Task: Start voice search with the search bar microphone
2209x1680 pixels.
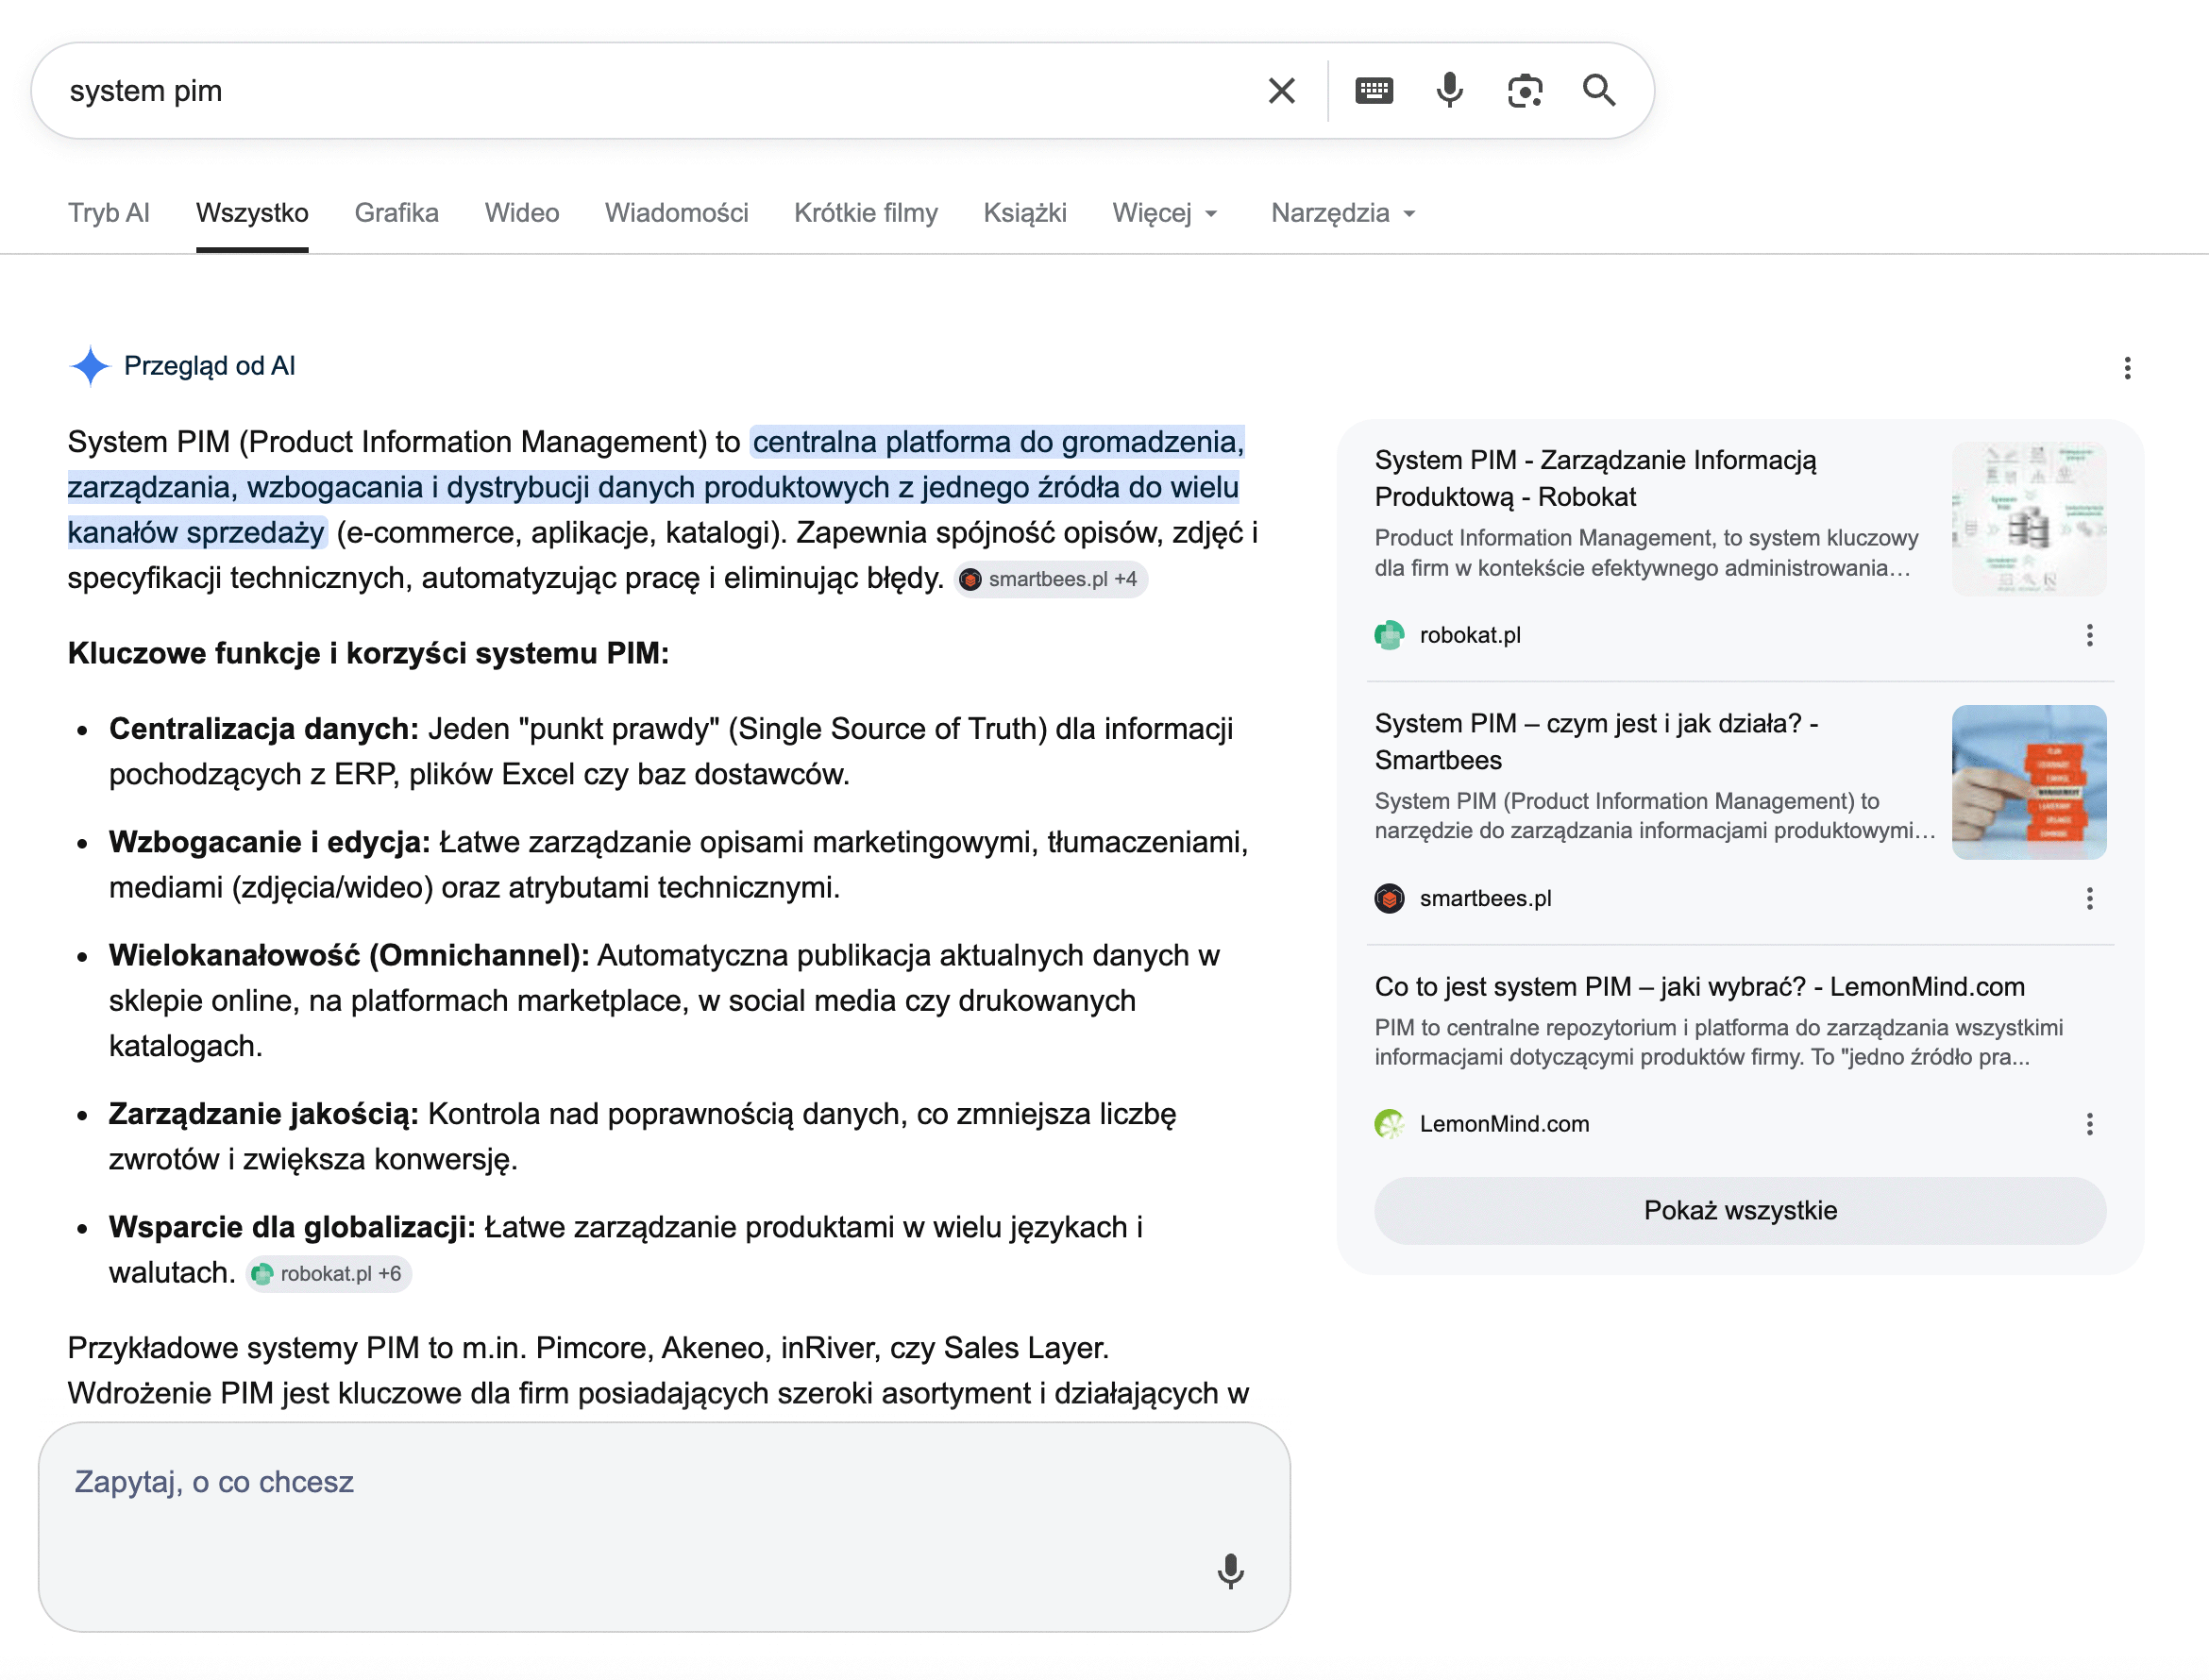Action: point(1449,91)
